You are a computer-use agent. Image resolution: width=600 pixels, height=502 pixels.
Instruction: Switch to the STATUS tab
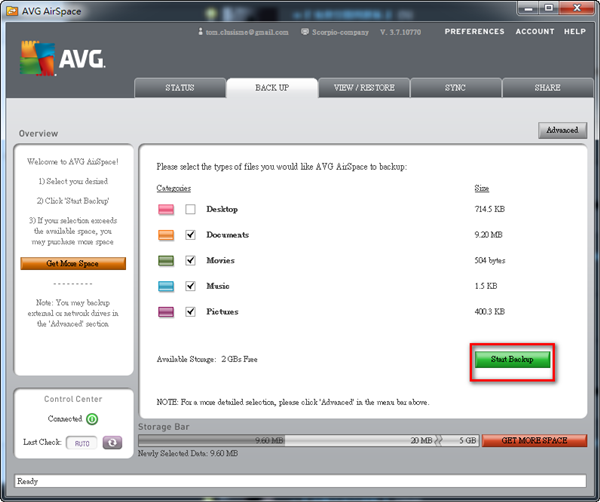point(180,88)
